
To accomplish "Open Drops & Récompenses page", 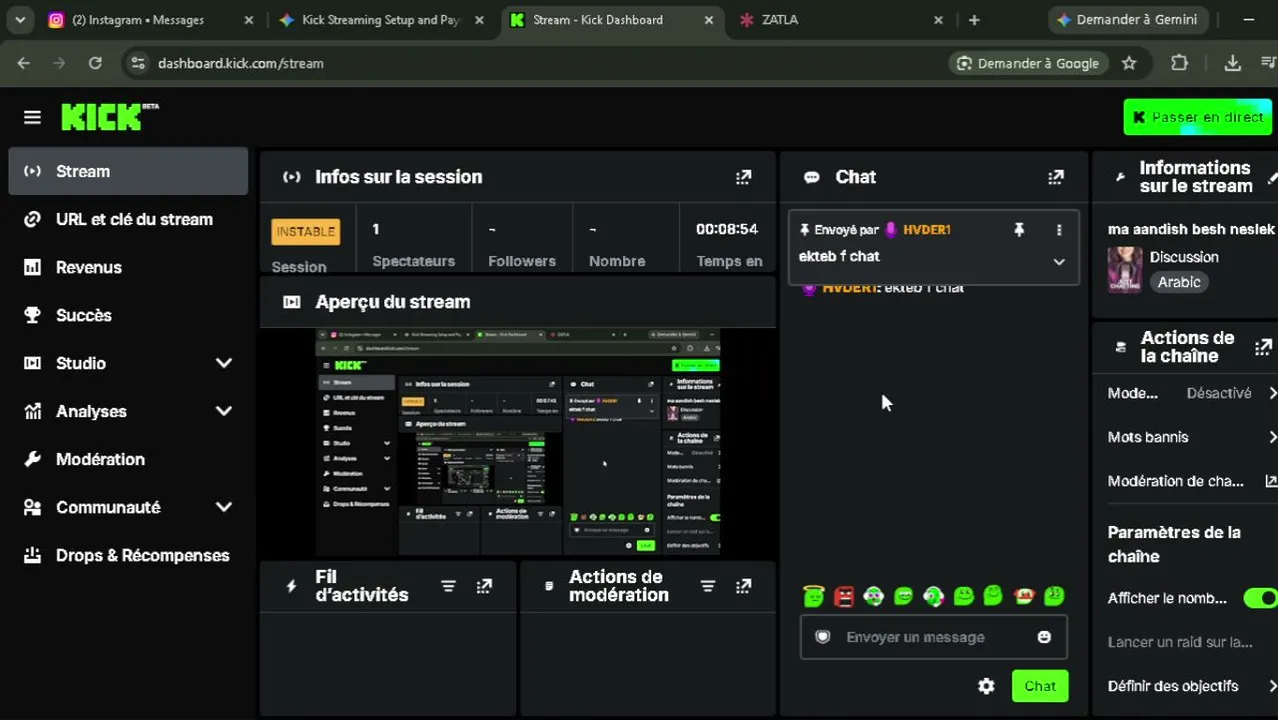I will pyautogui.click(x=128, y=555).
